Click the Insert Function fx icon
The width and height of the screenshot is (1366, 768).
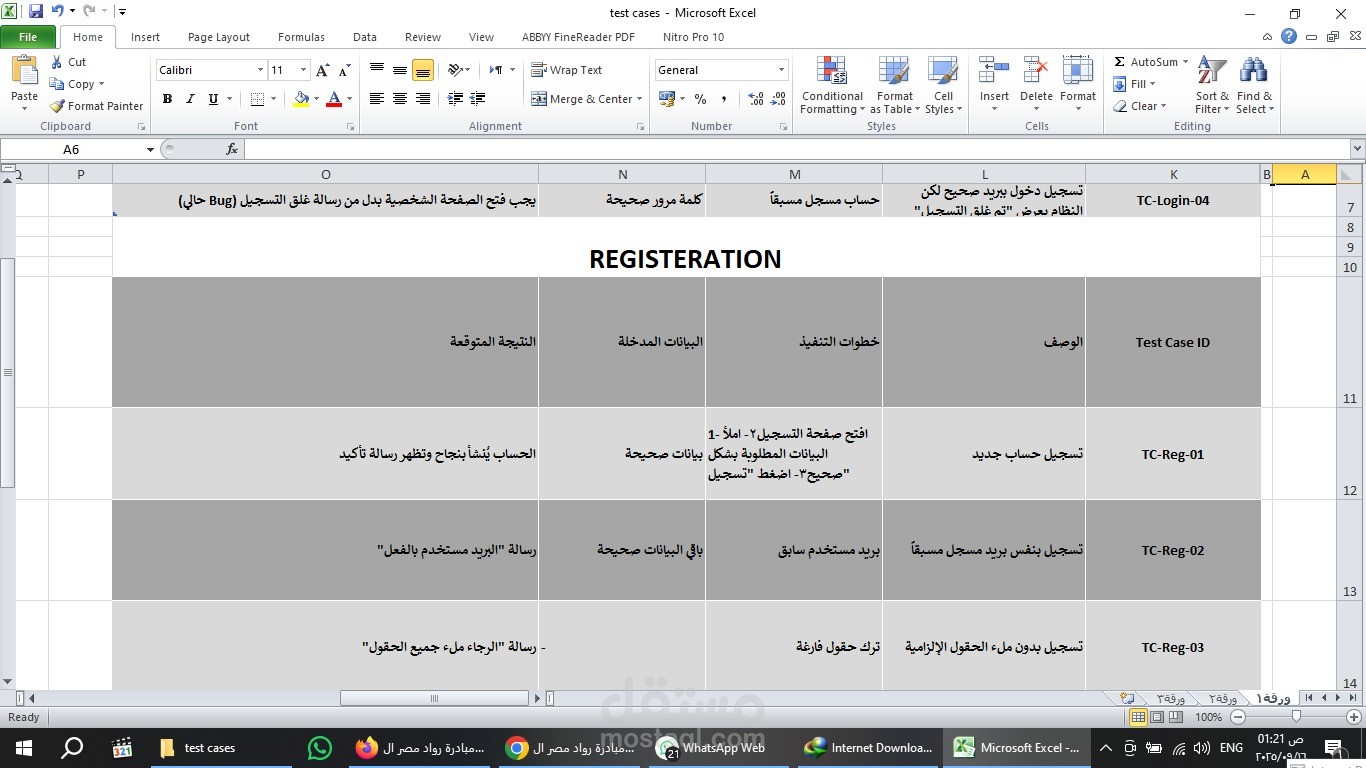point(232,149)
